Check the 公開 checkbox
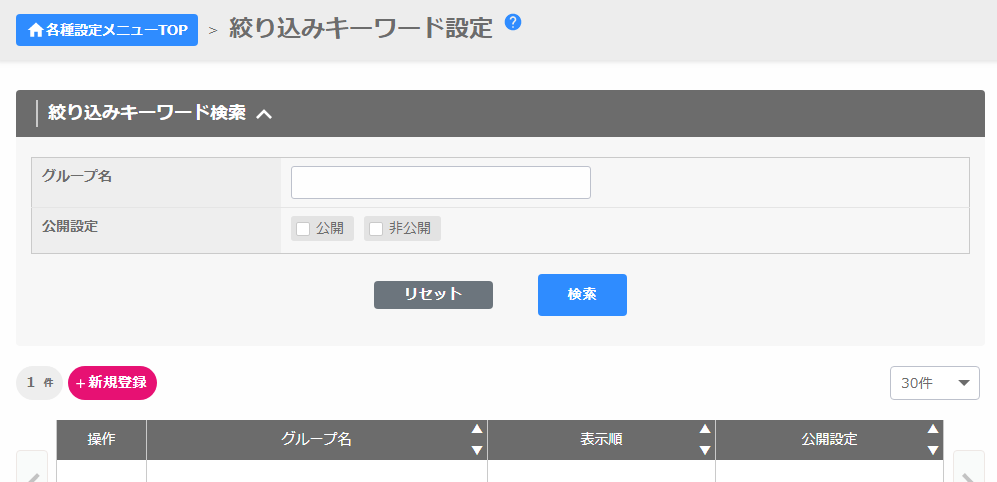Screen dimensions: 997x482 point(303,229)
